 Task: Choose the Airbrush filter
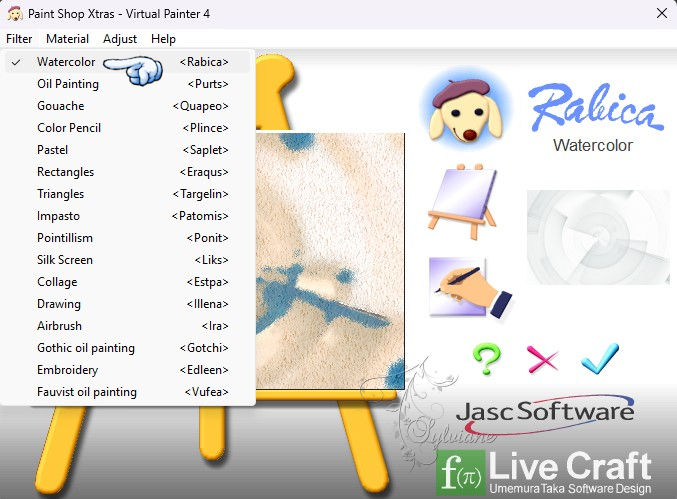click(x=128, y=326)
